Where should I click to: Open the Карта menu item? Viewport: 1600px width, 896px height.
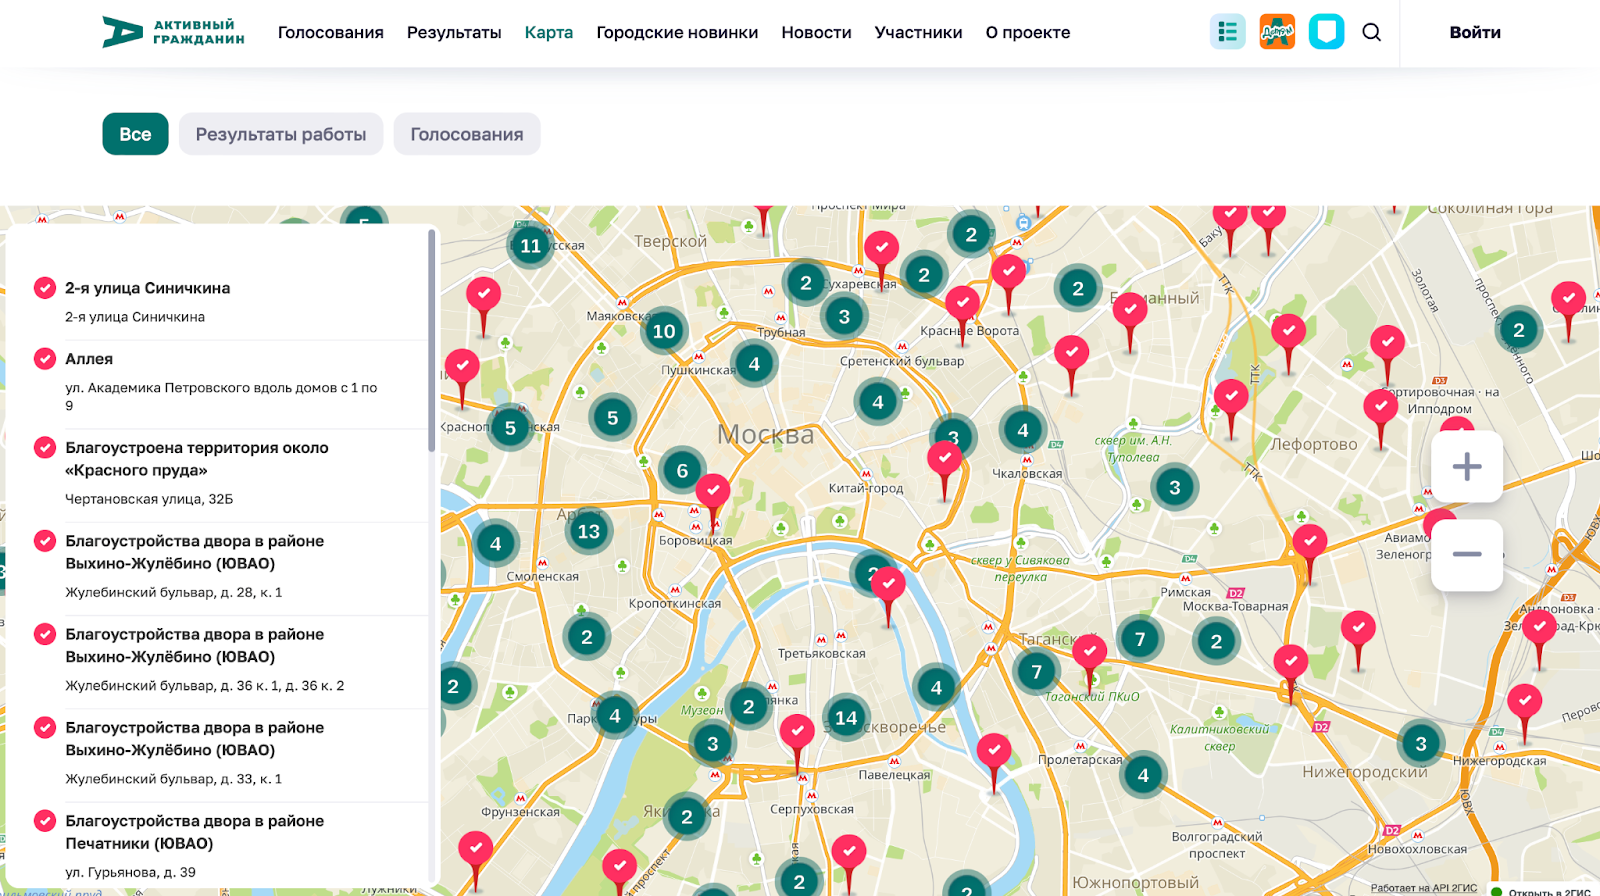[x=548, y=32]
